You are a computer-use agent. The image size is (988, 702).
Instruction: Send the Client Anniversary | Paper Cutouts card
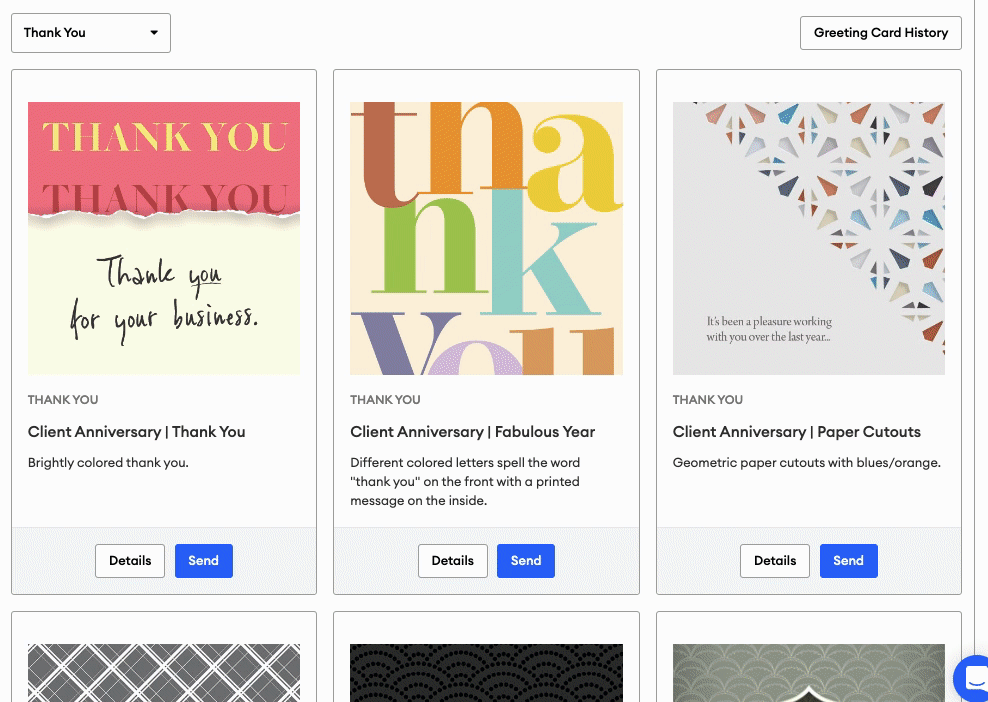[848, 561]
